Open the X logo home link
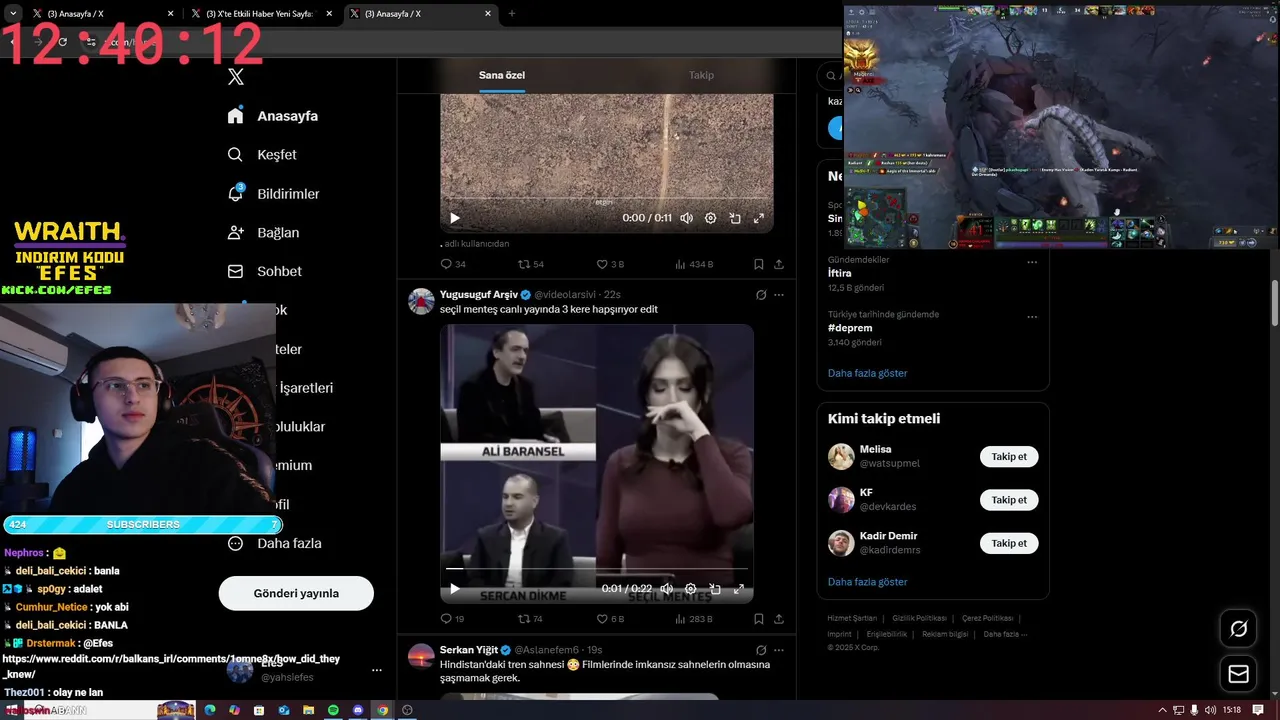Viewport: 1280px width, 720px height. tap(236, 77)
